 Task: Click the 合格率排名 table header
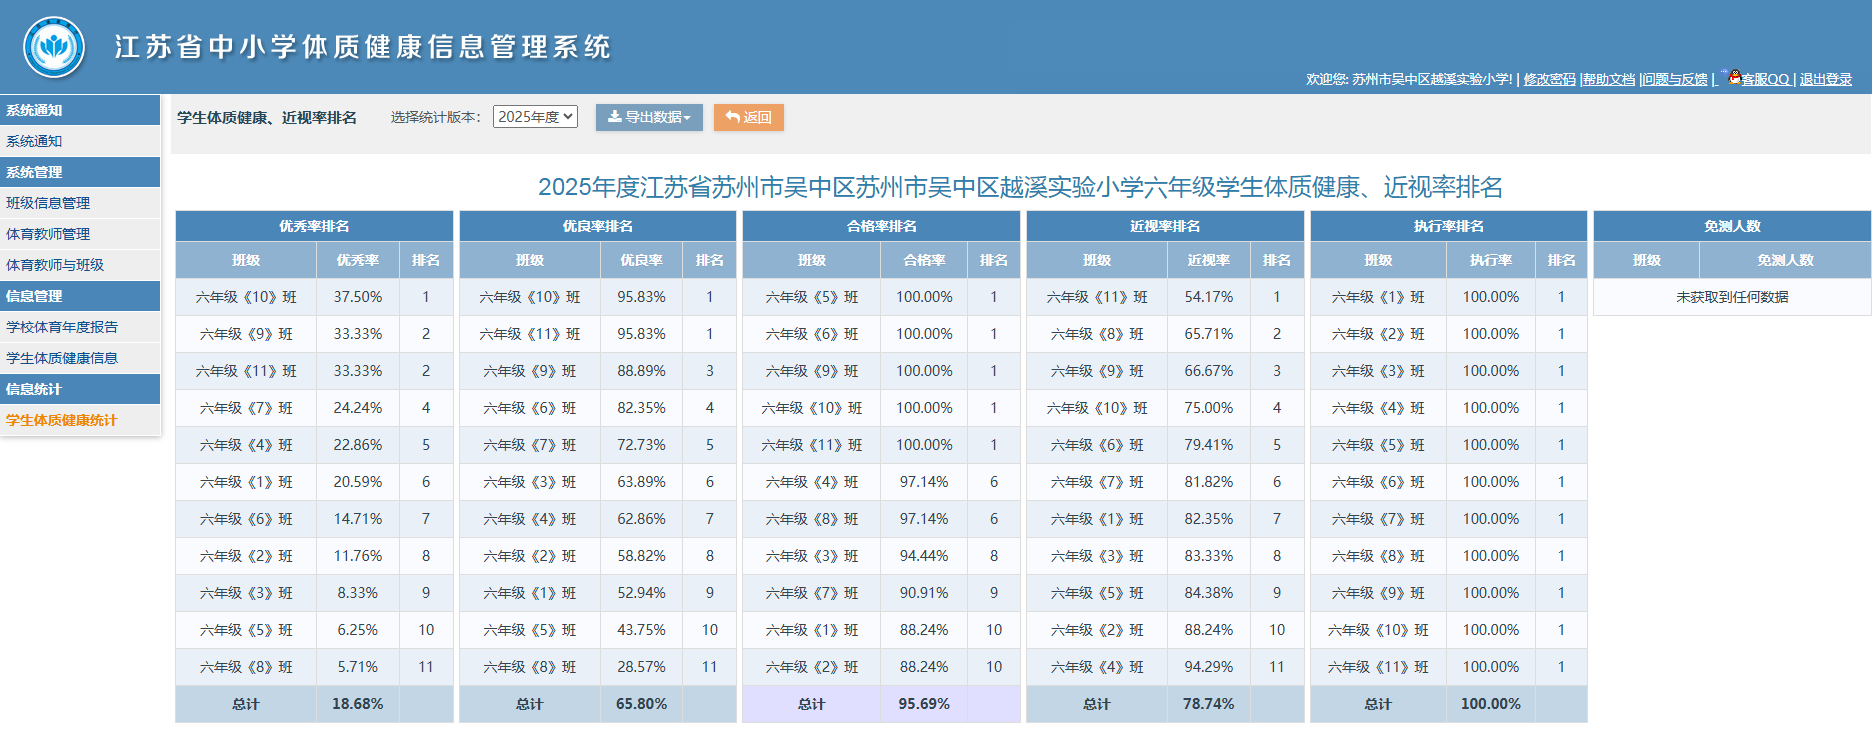[x=881, y=226]
